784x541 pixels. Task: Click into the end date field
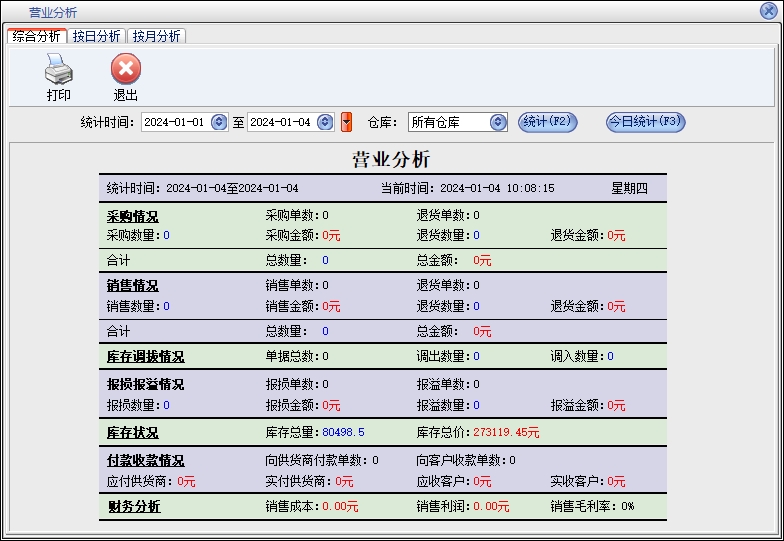[280, 122]
